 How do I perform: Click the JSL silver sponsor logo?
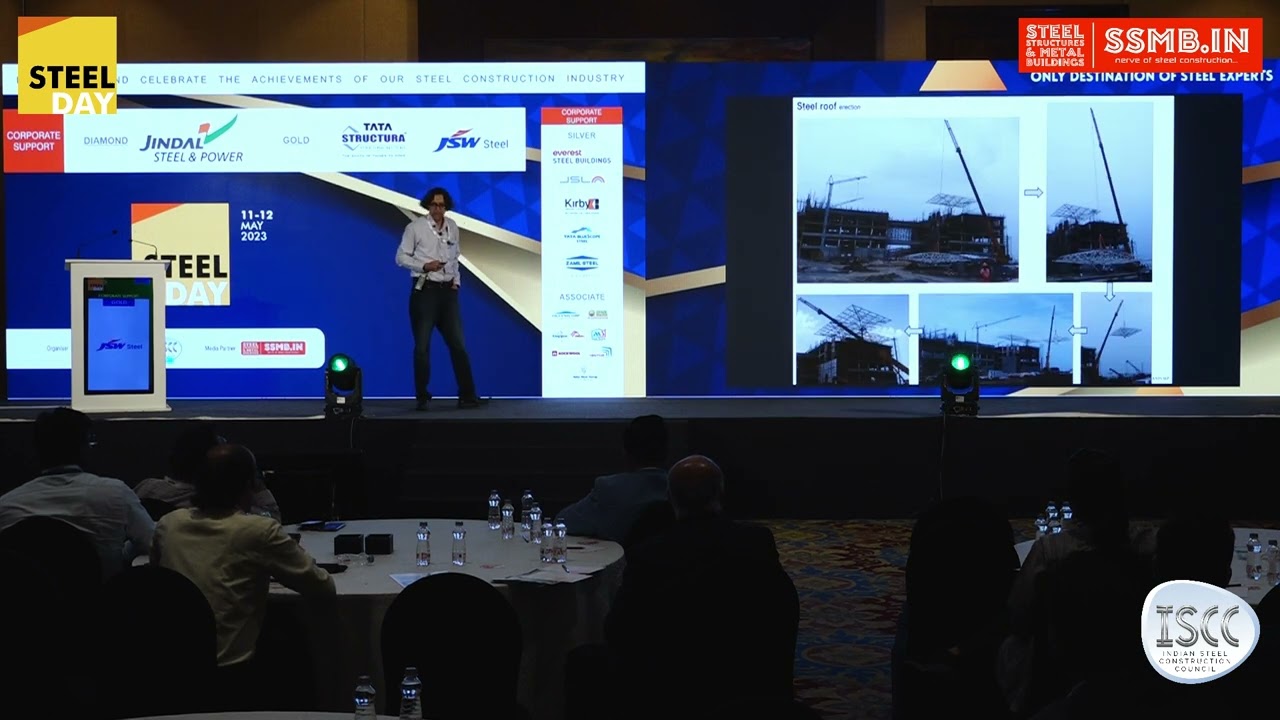coord(582,180)
